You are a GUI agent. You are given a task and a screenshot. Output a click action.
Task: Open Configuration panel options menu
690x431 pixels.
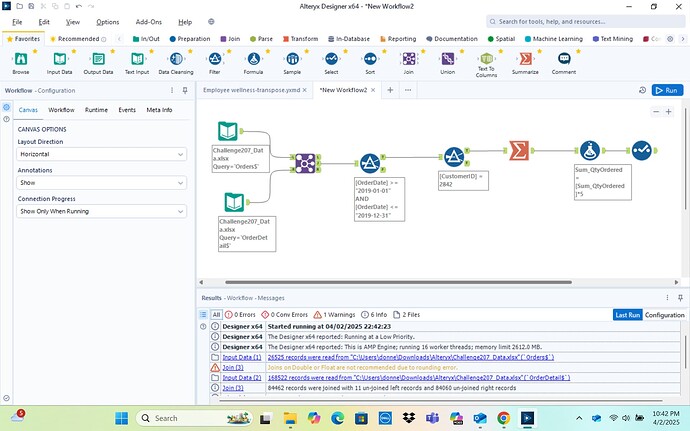pos(172,90)
